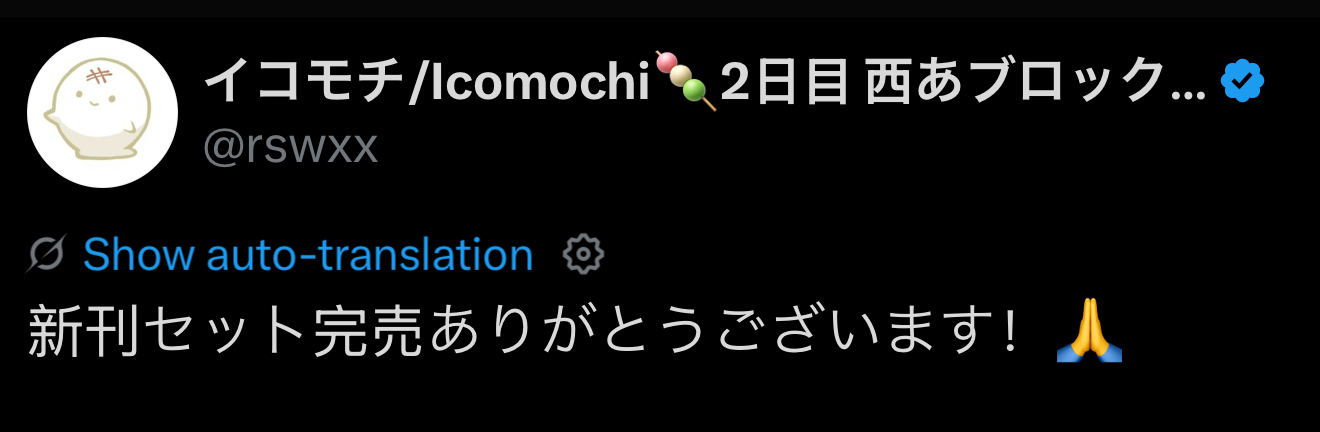
Task: Click the praying hands emoji
Action: coord(1090,332)
